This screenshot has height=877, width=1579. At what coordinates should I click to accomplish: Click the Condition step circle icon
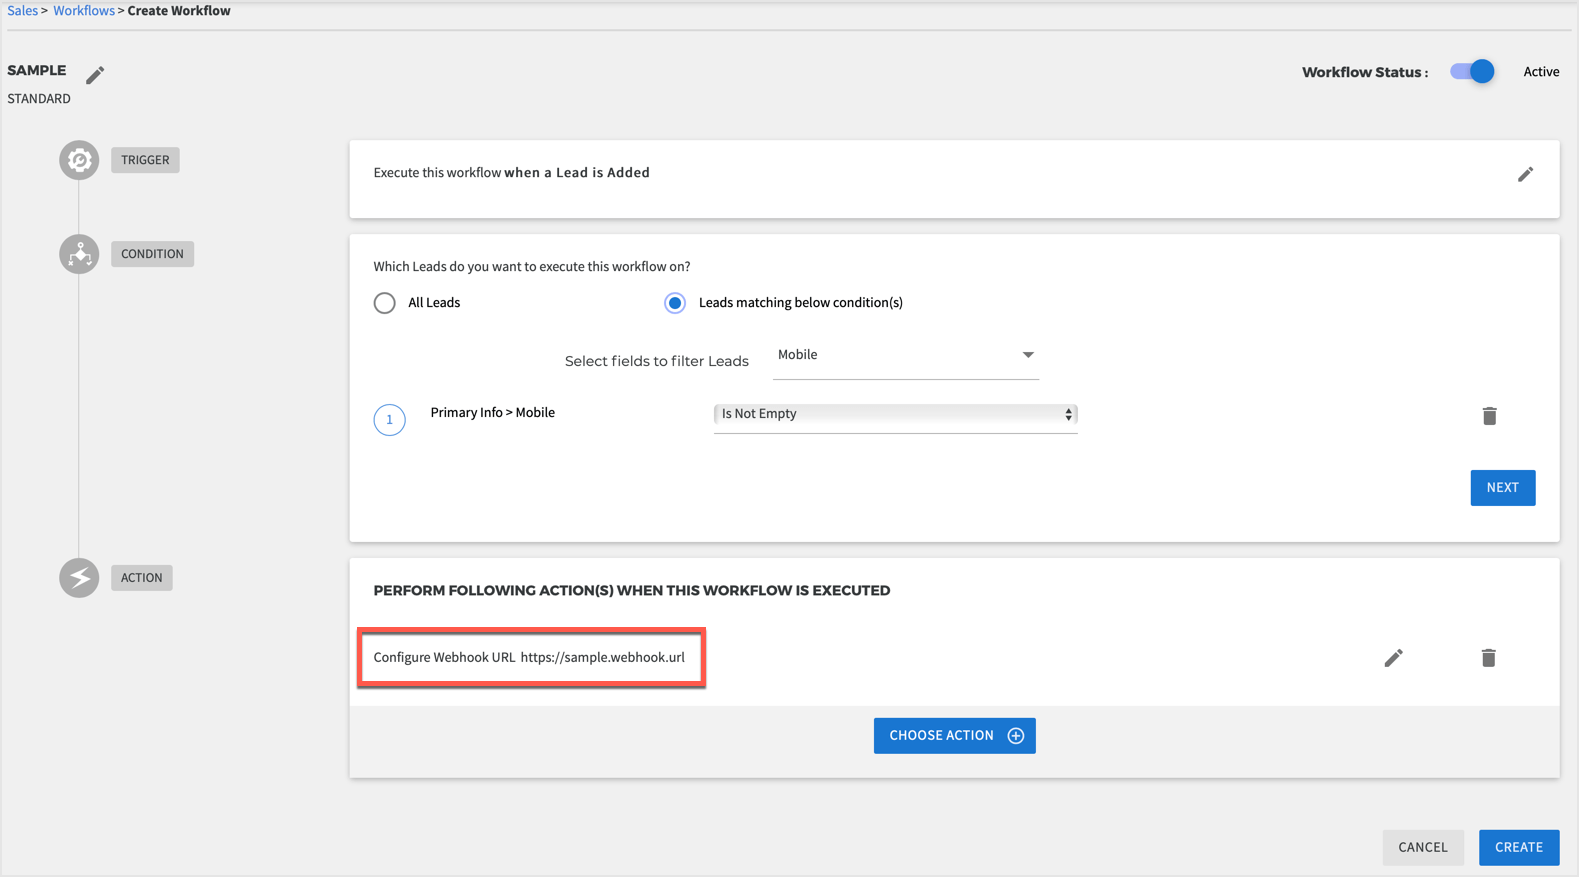(x=79, y=254)
